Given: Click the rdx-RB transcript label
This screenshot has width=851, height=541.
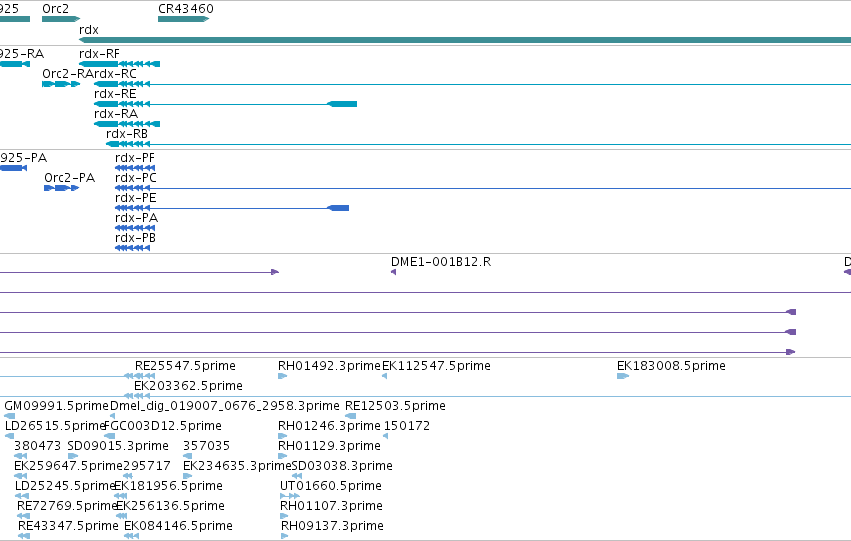Looking at the screenshot, I should (x=126, y=133).
